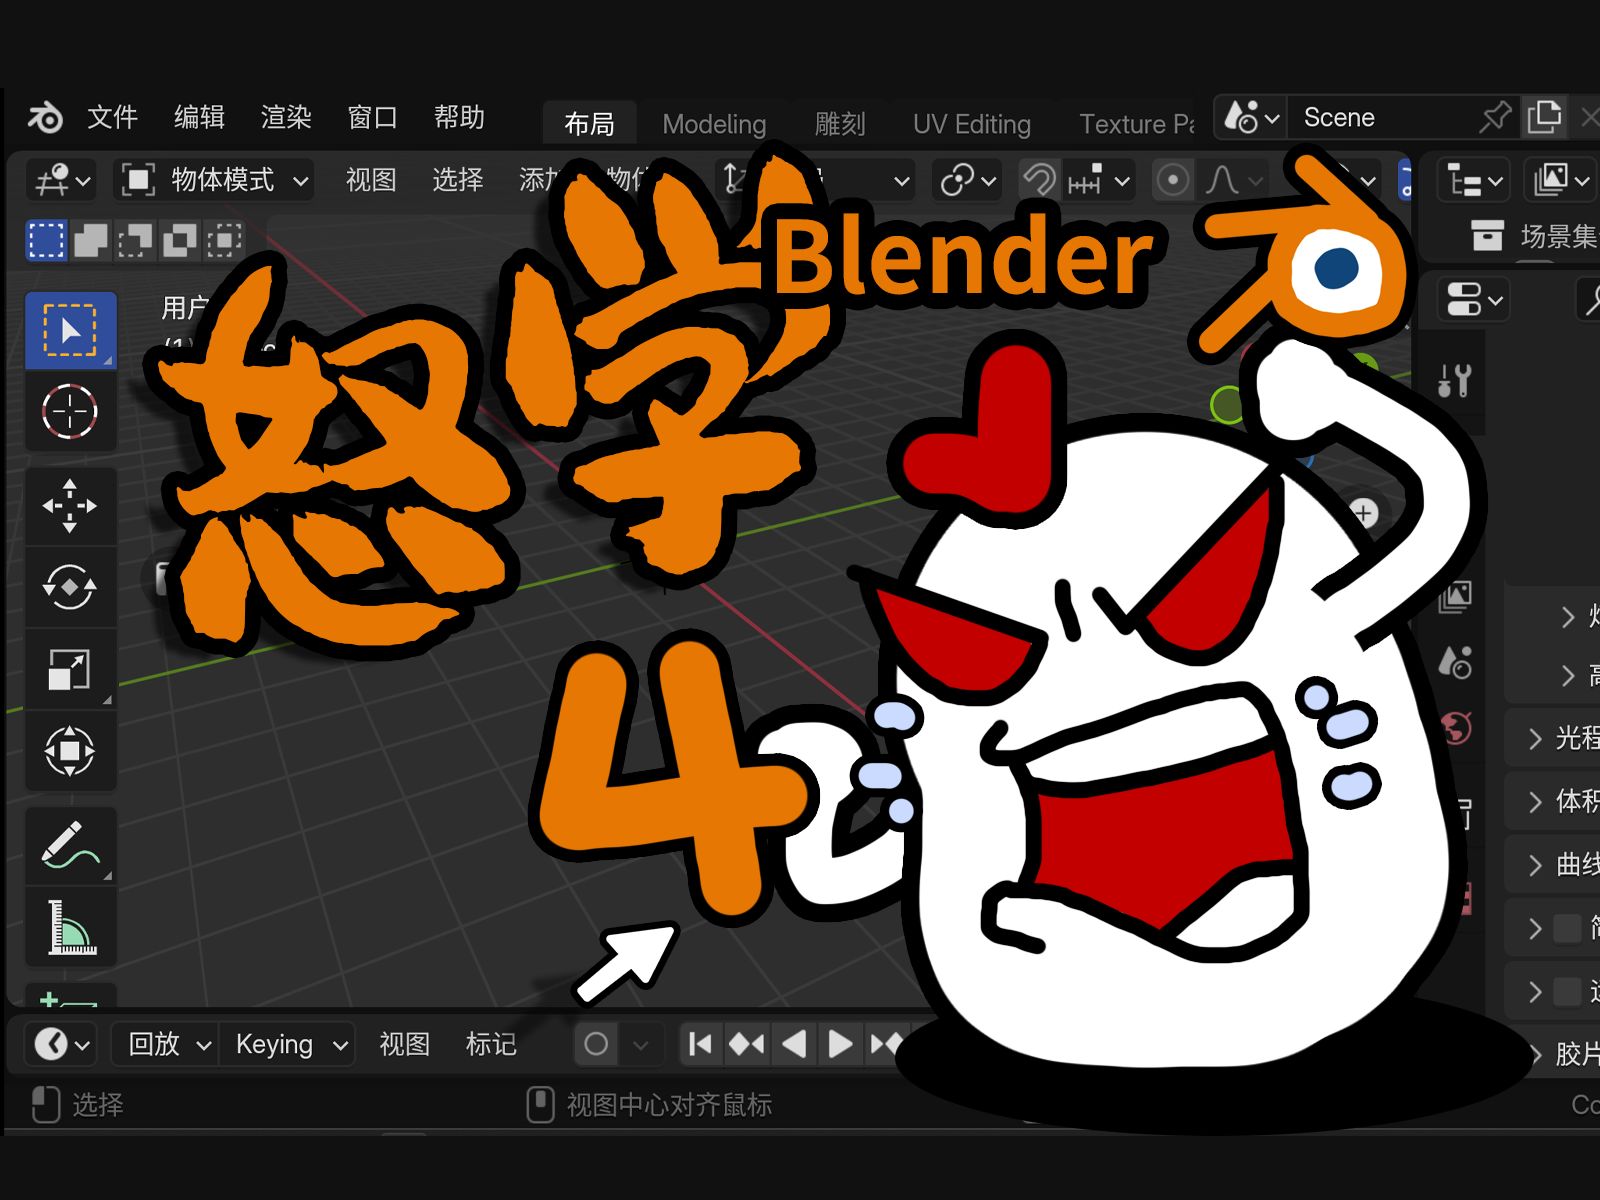The width and height of the screenshot is (1600, 1200).
Task: Click the Scene name field
Action: [1380, 118]
